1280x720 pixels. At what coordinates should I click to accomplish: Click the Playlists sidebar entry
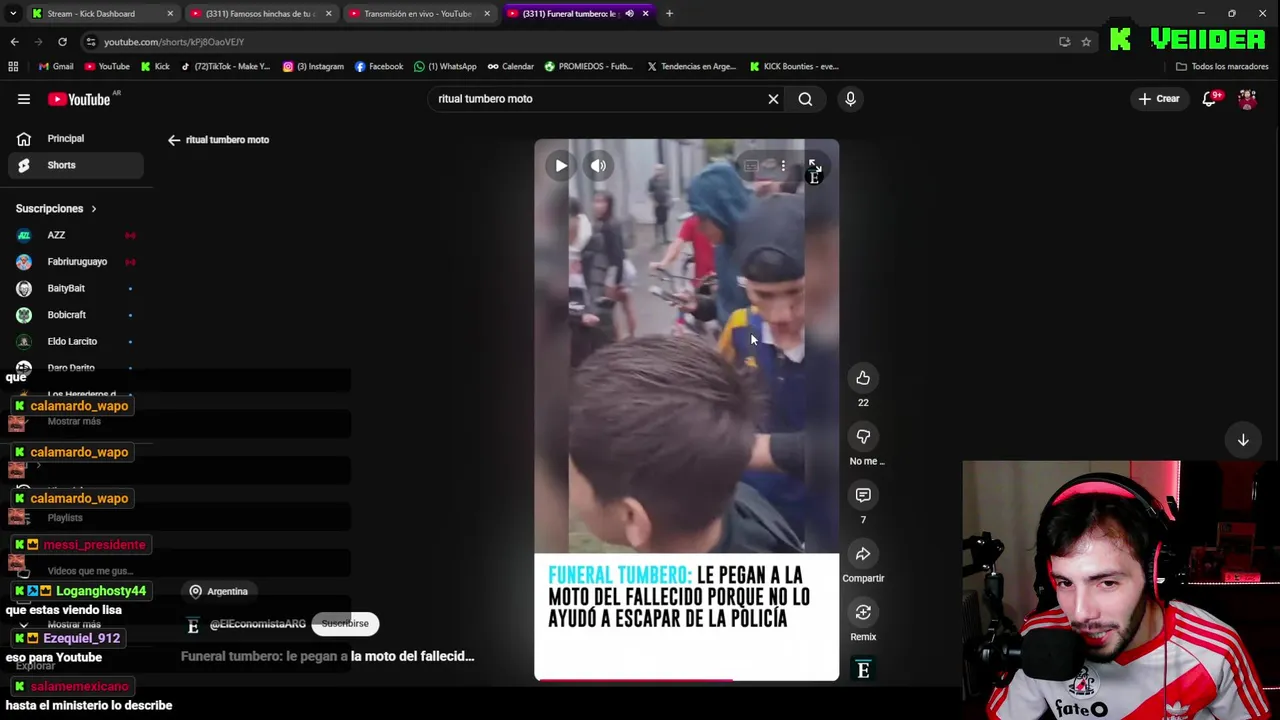click(x=65, y=518)
